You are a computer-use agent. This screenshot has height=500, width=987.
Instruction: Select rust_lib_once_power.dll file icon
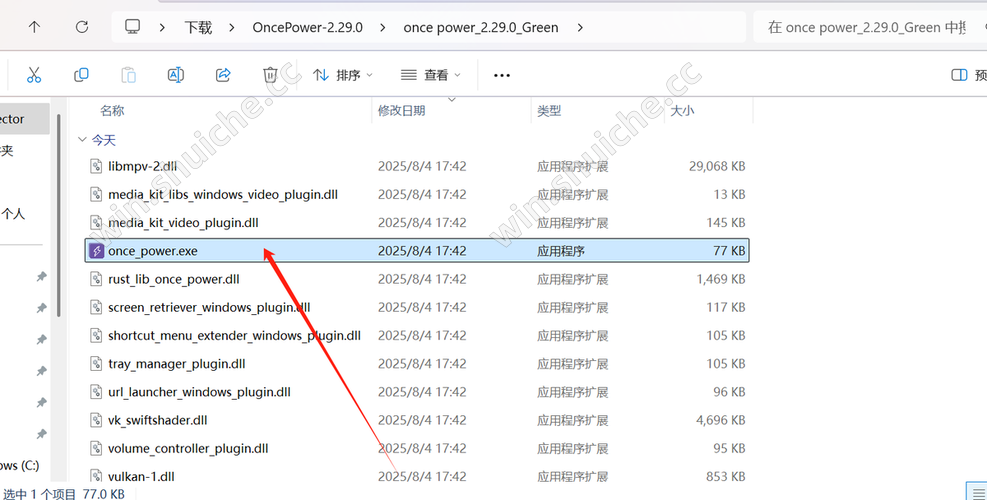(x=96, y=279)
